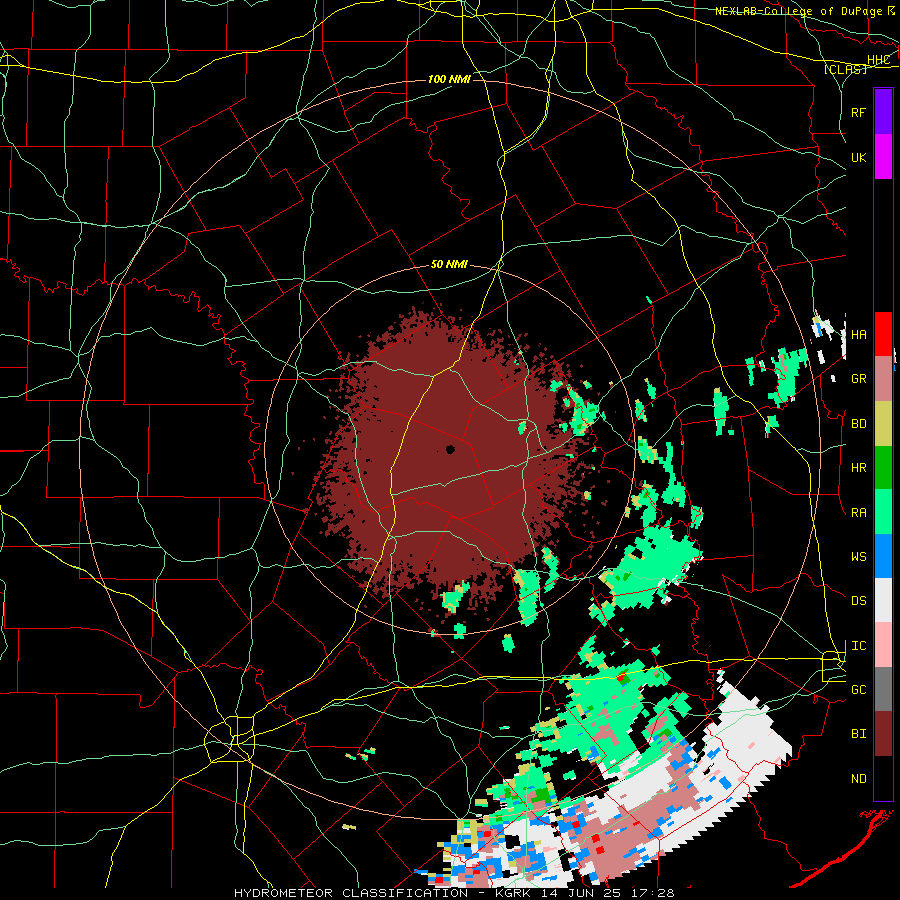Click the IC light pink legend swatch
The width and height of the screenshot is (900, 900).
pos(883,645)
